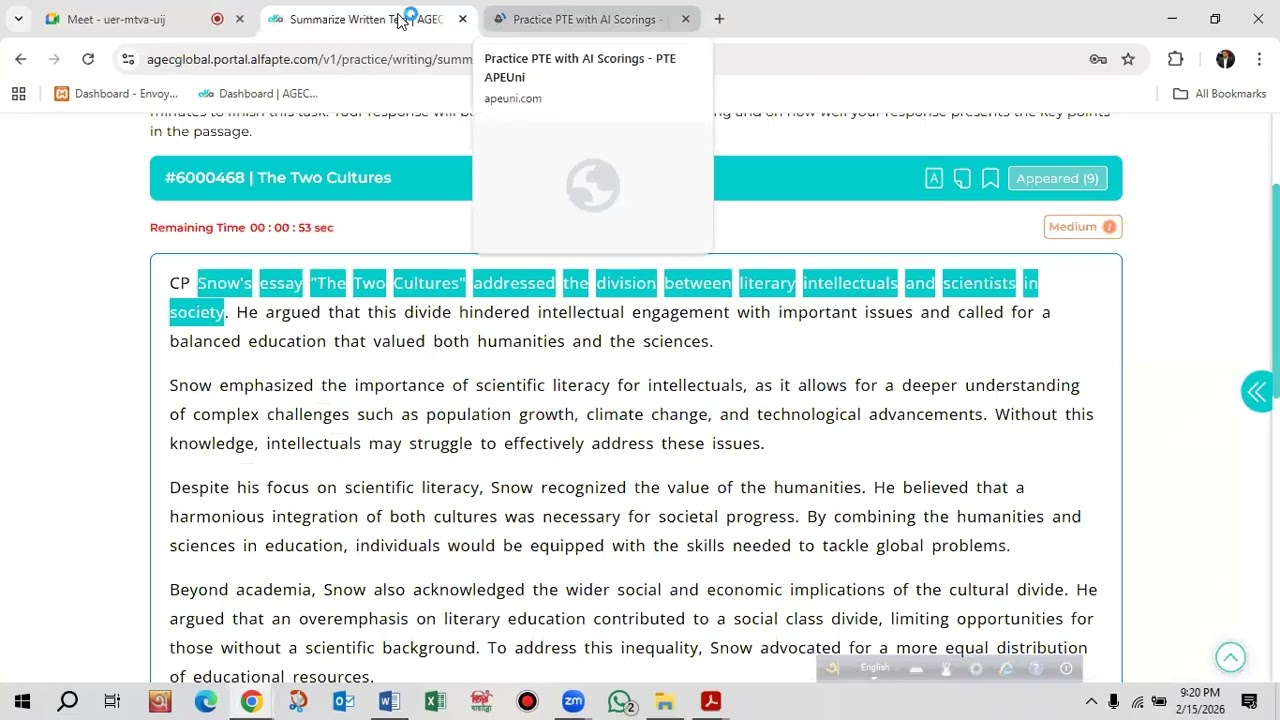Open Outlook from the taskbar
This screenshot has height=720, width=1280.
point(343,701)
